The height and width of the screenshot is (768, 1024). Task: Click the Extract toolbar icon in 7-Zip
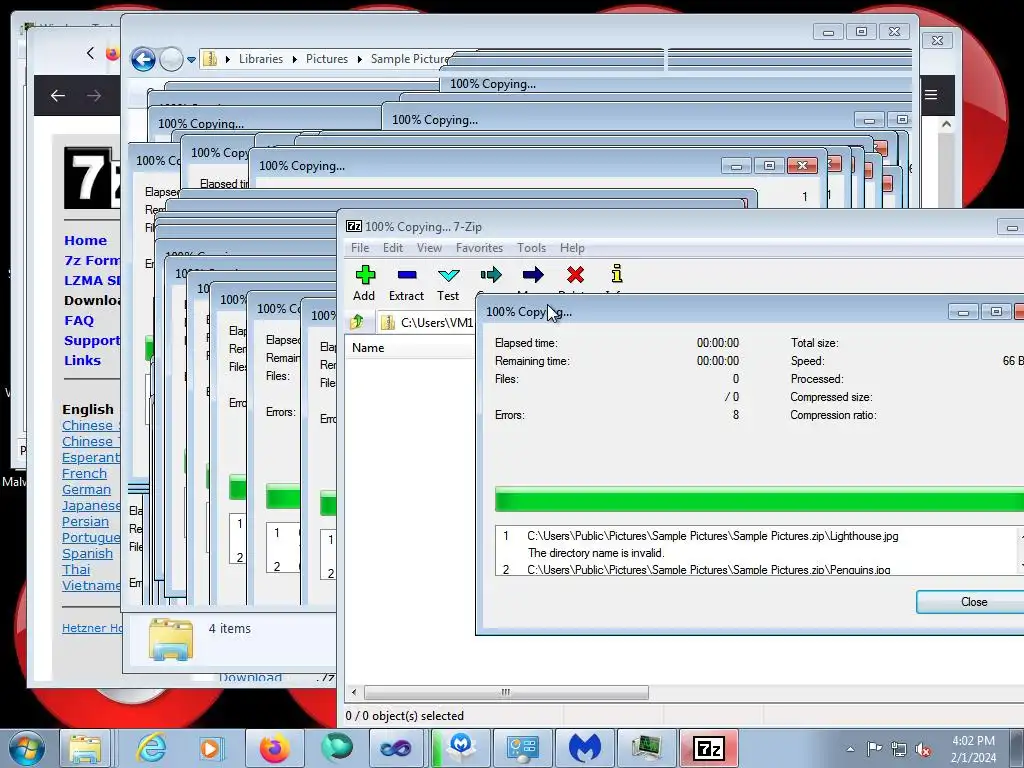tap(406, 276)
